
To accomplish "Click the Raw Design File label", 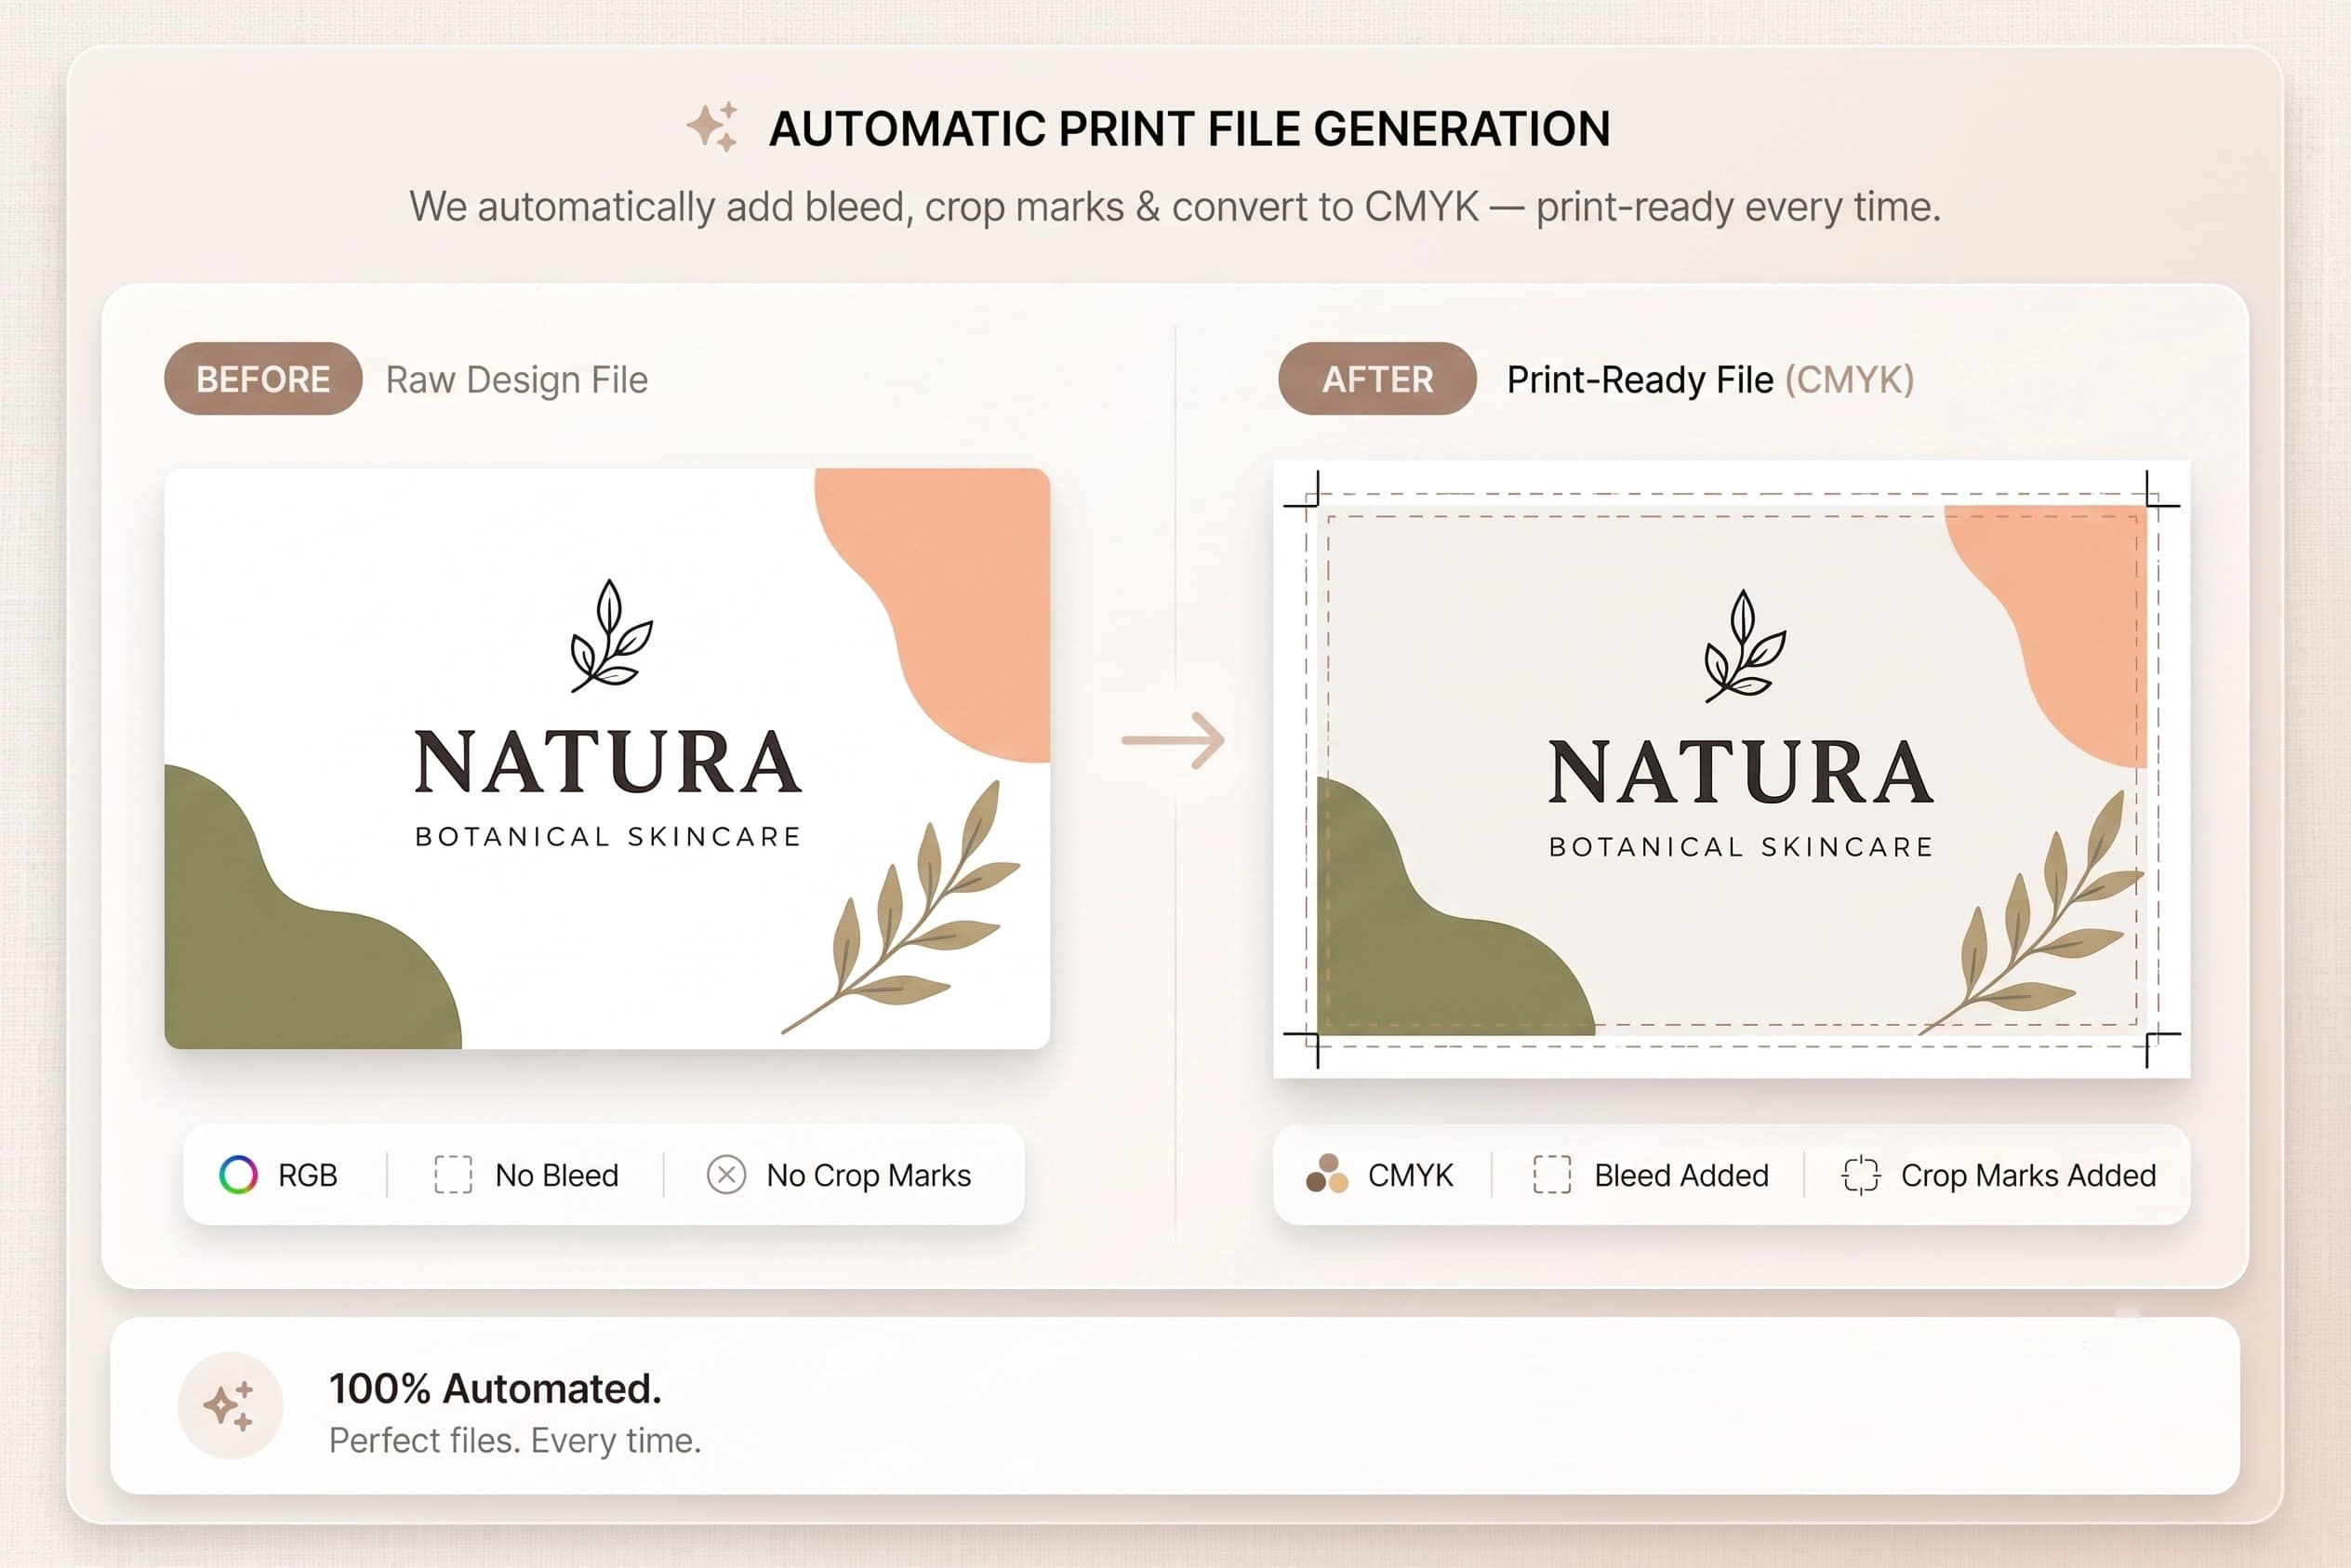I will click(517, 380).
